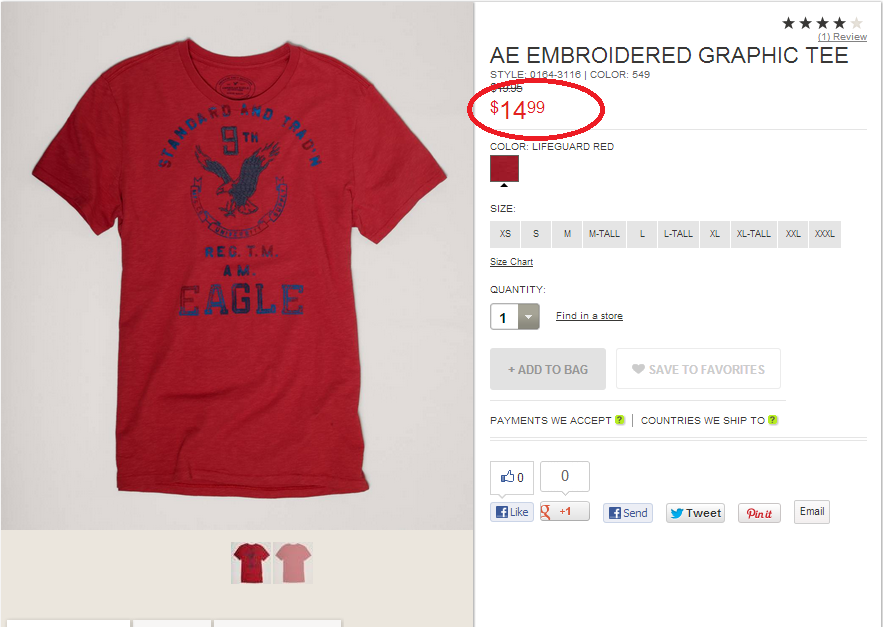Select size XS
This screenshot has height=627, width=883.
click(505, 234)
